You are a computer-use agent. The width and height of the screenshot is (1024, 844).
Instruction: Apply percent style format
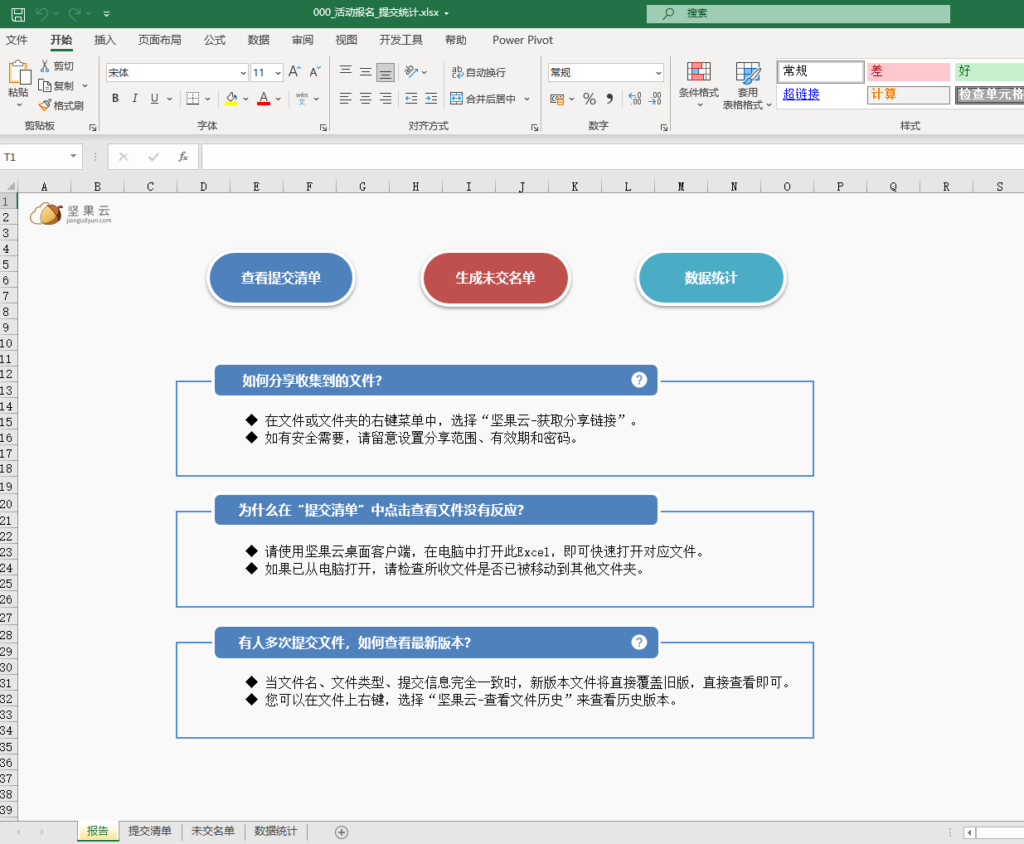(x=590, y=99)
